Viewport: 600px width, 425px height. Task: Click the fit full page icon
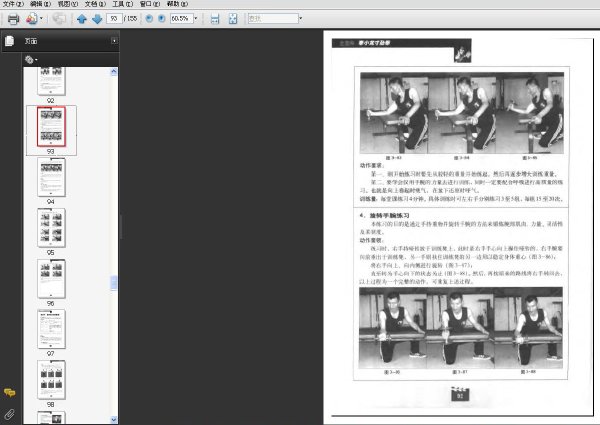tap(233, 19)
